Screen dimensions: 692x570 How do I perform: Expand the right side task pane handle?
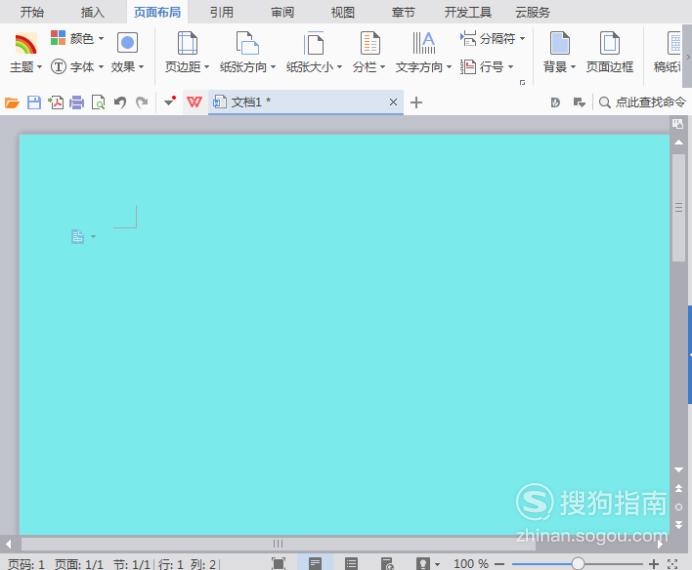click(x=689, y=354)
